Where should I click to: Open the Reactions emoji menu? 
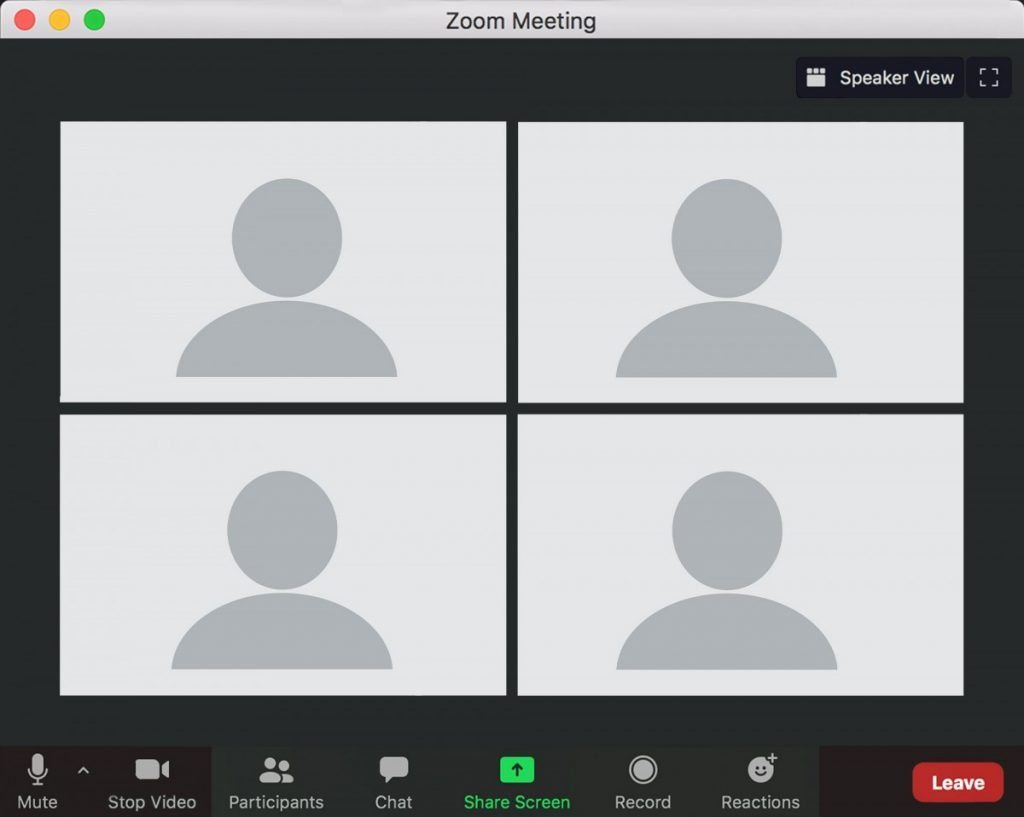(760, 780)
